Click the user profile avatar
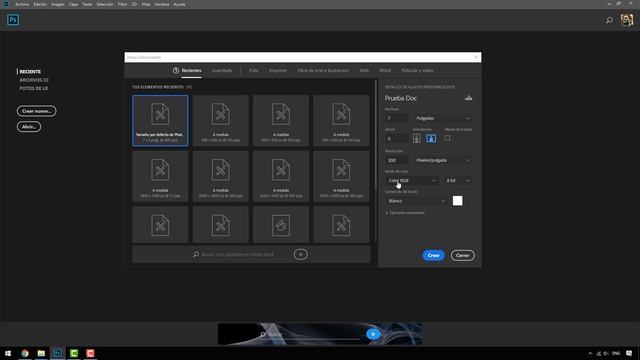 pyautogui.click(x=627, y=20)
